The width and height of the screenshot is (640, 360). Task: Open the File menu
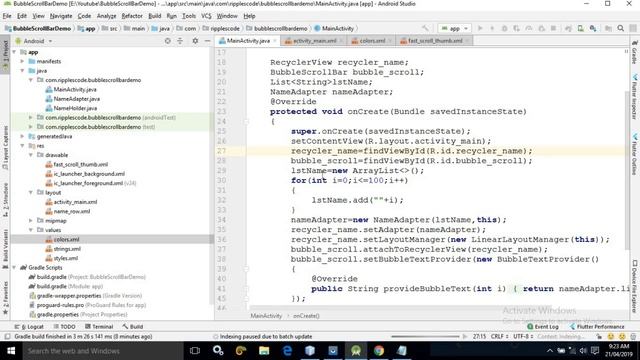7,16
